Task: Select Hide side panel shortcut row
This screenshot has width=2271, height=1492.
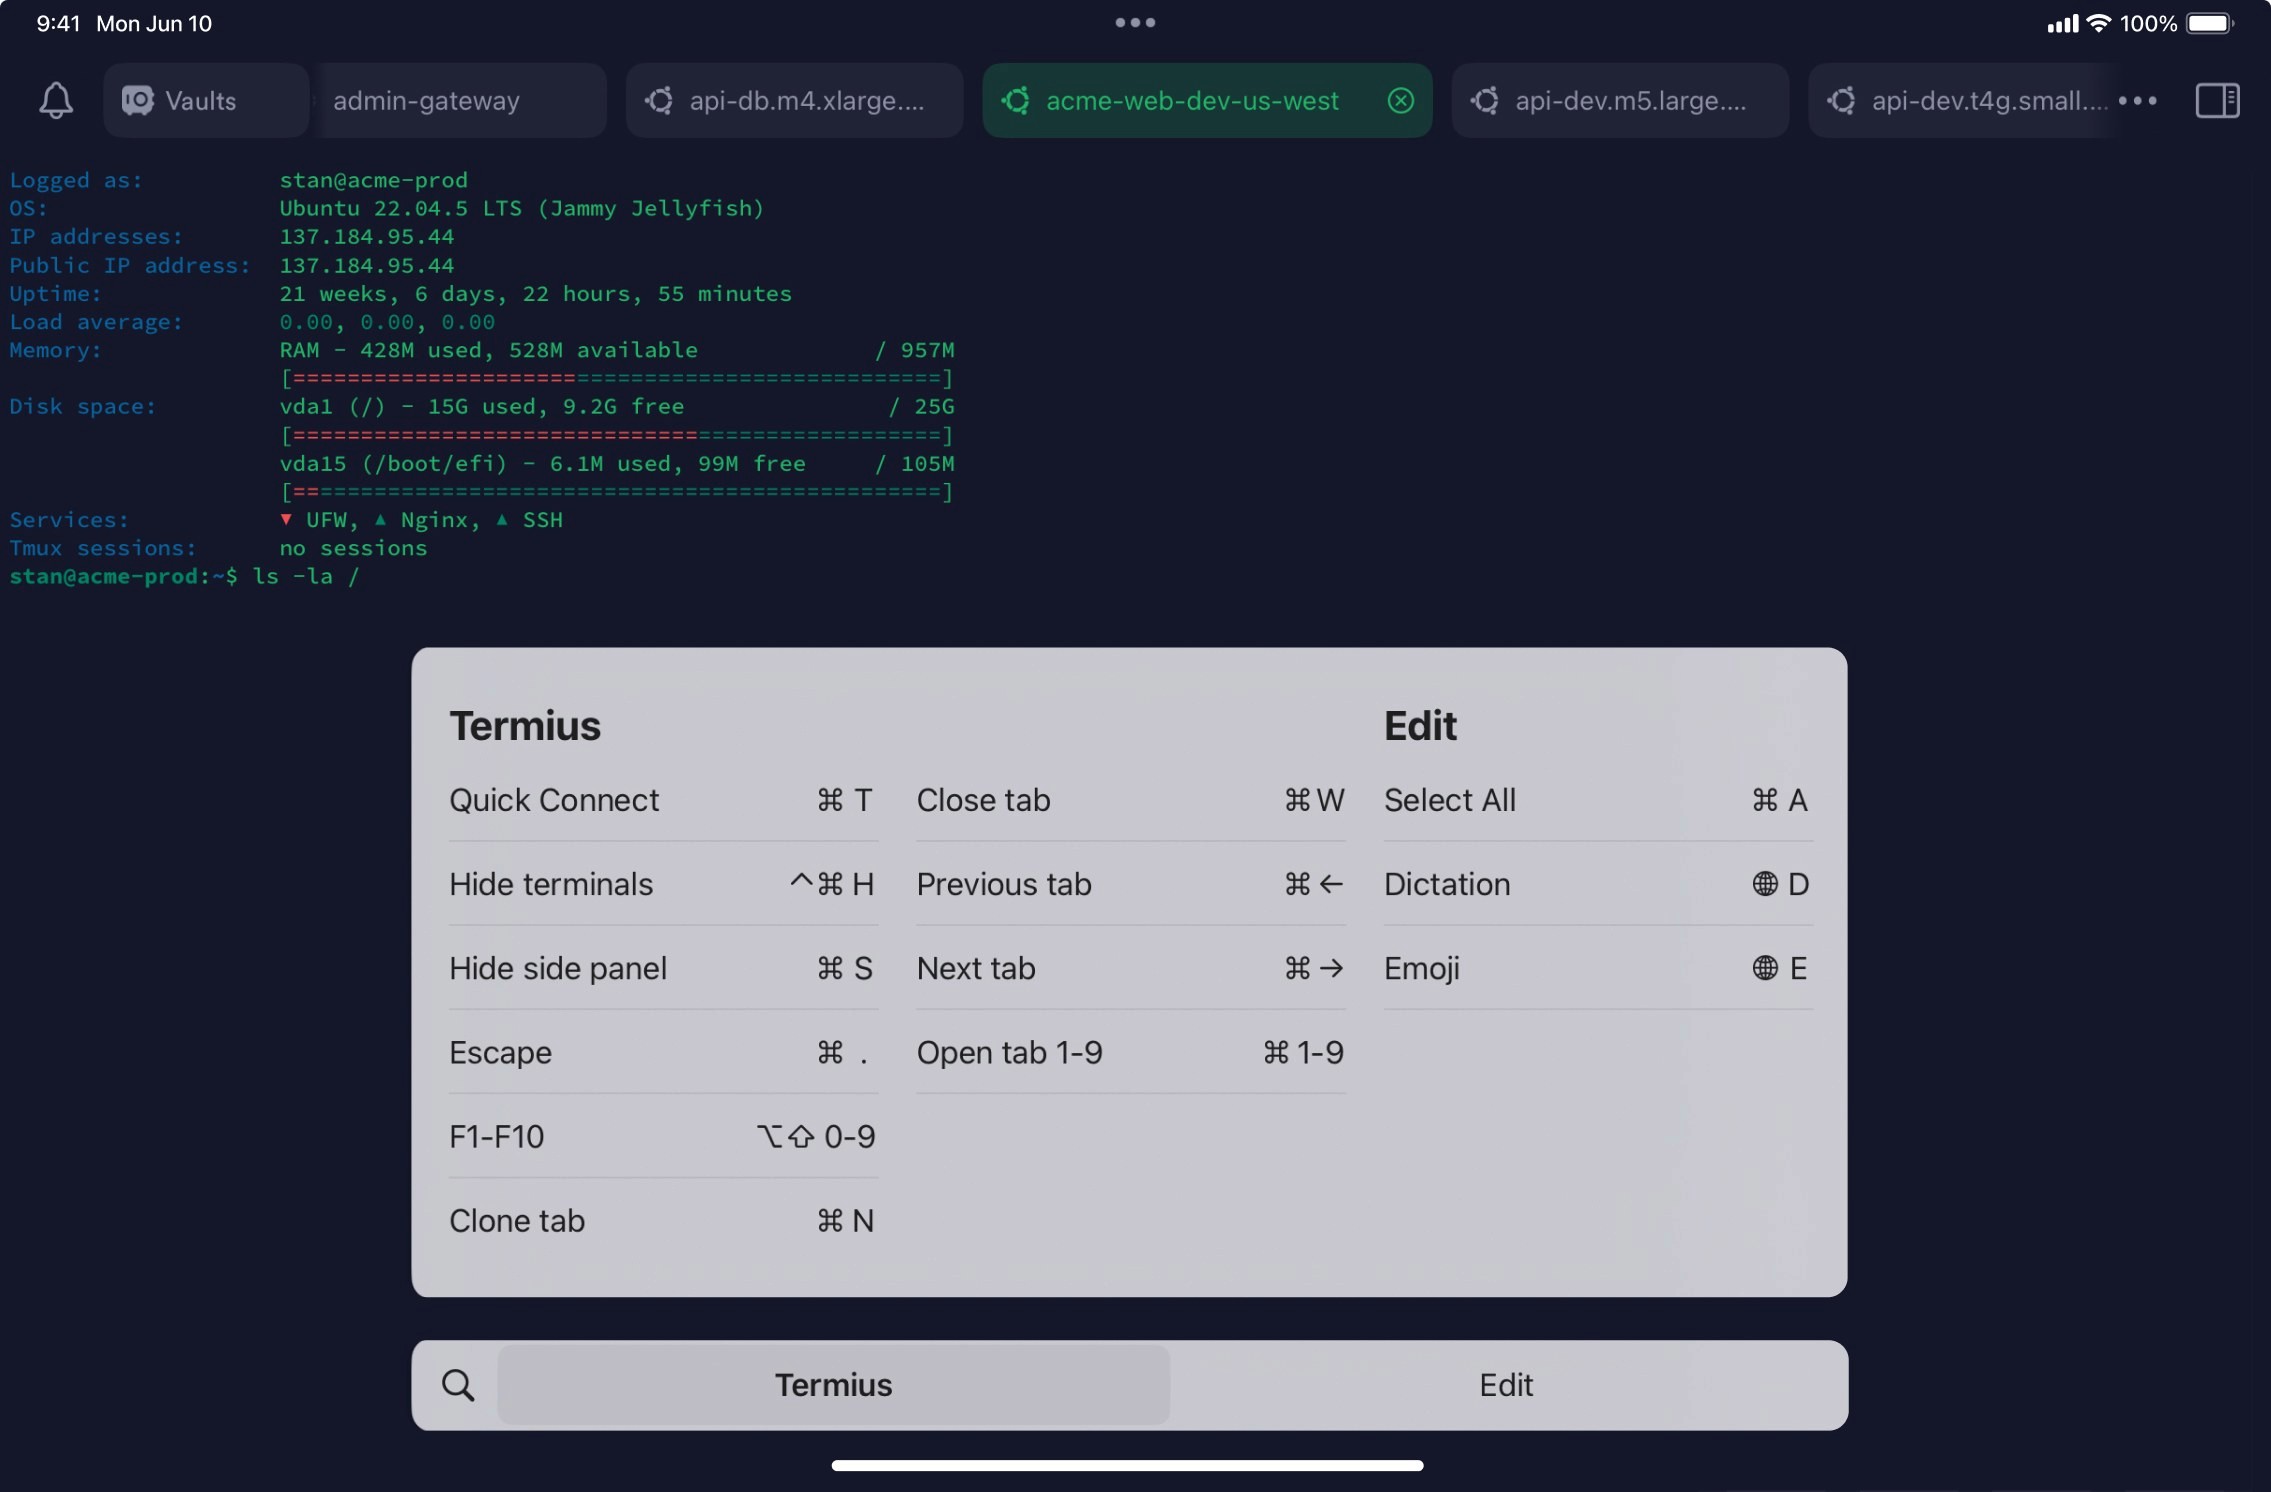Action: [662, 968]
